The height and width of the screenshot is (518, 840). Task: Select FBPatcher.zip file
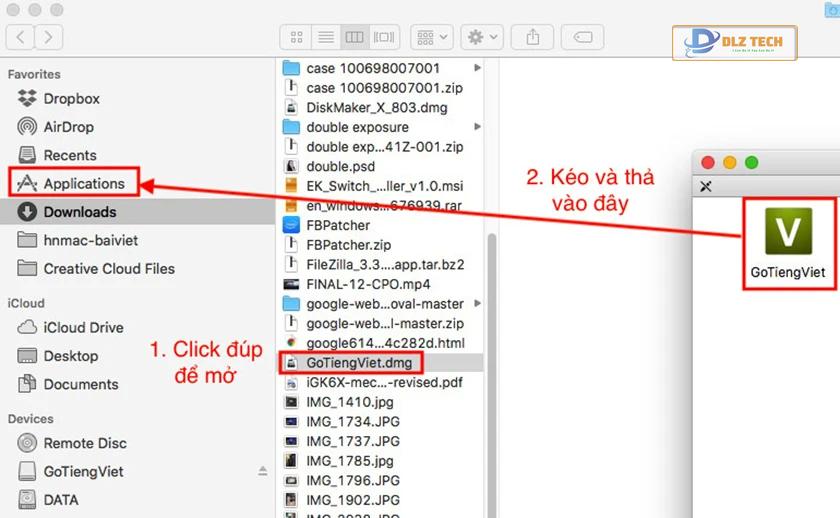coord(381,245)
